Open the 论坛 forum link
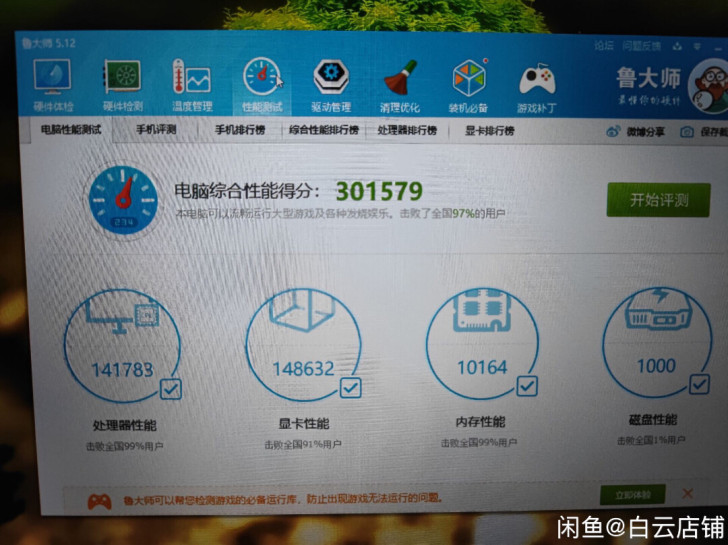This screenshot has height=545, width=728. point(604,45)
